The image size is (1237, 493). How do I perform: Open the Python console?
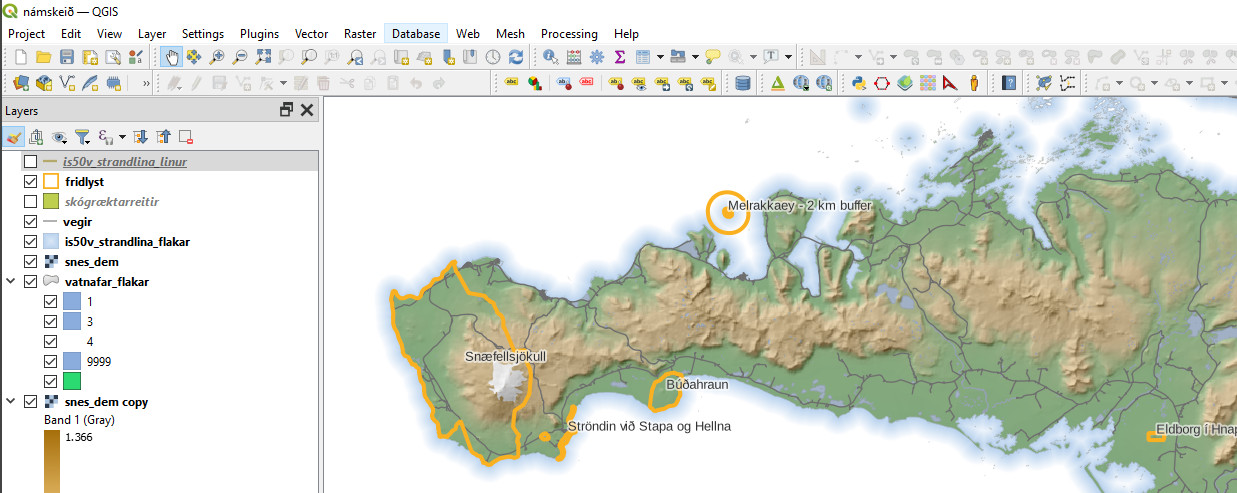[x=858, y=83]
